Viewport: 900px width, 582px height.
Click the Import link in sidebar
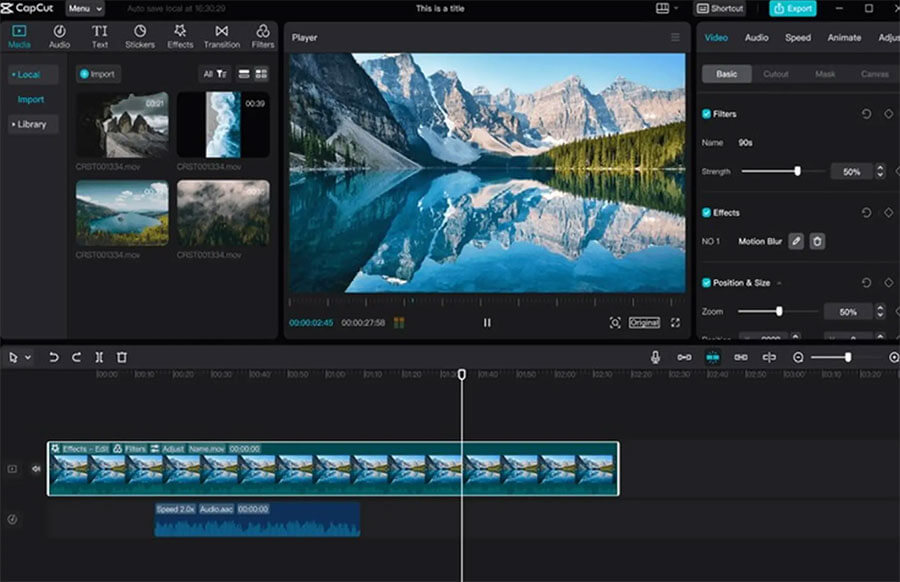30,99
